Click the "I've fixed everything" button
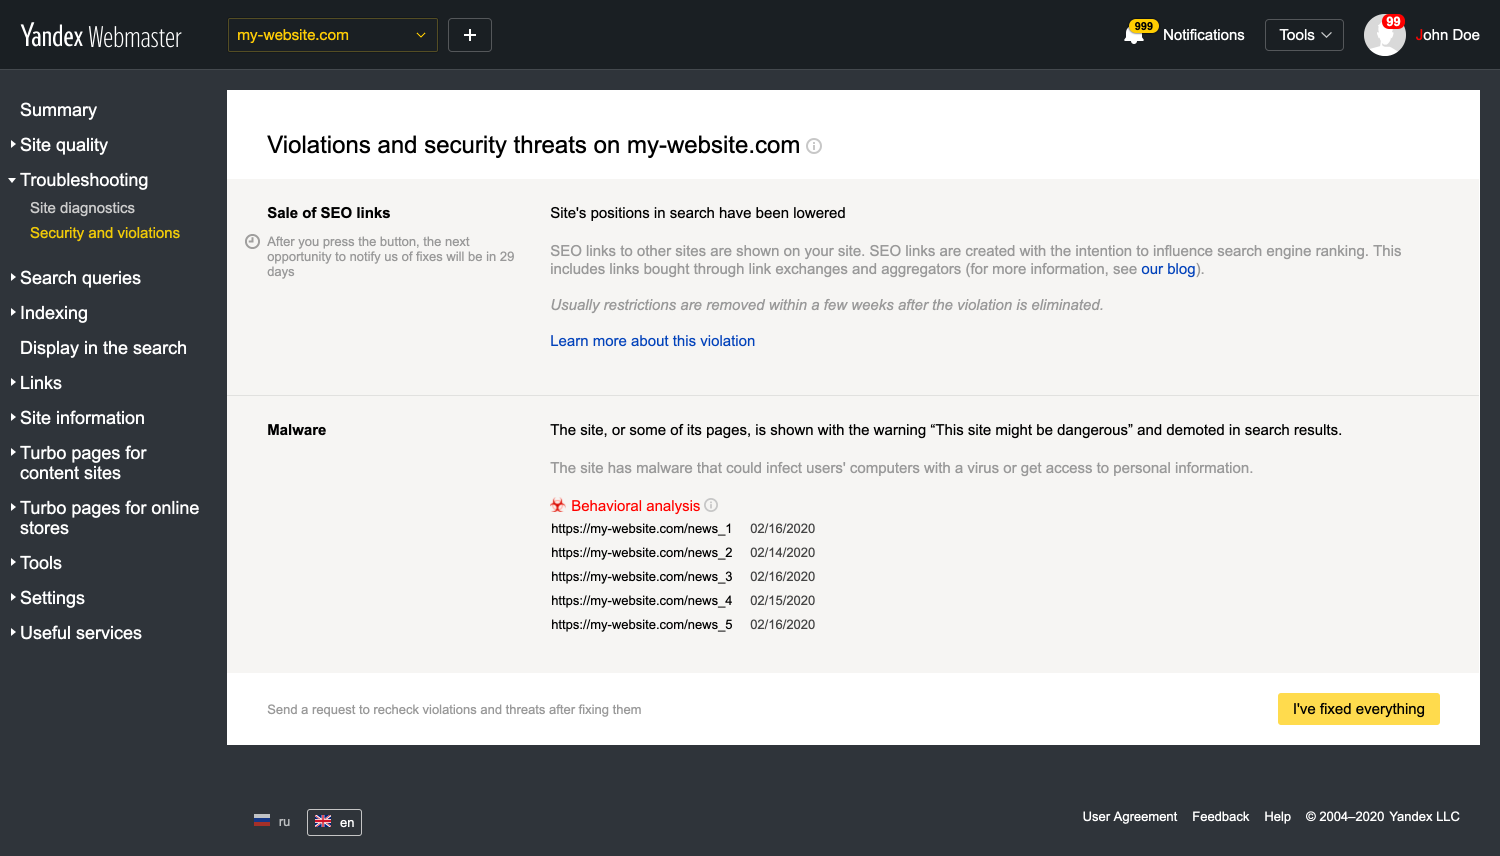Screen dimensions: 1500x856 (x=1359, y=709)
